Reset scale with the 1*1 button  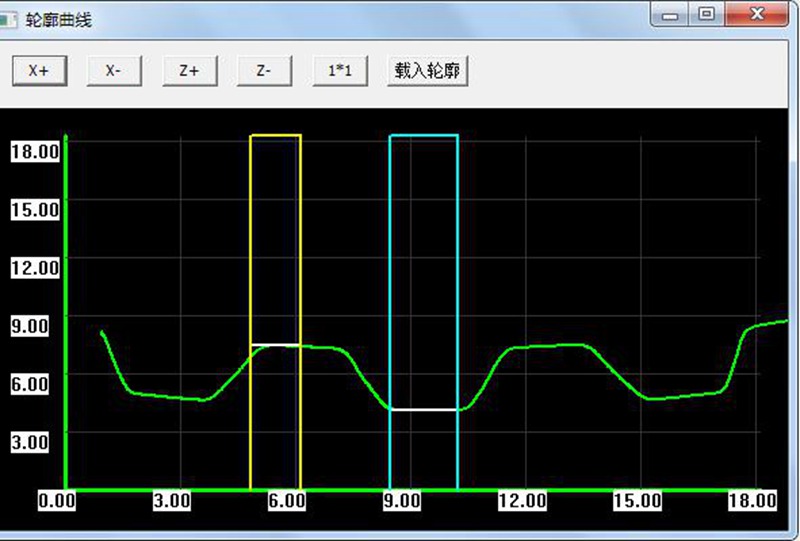click(x=340, y=70)
